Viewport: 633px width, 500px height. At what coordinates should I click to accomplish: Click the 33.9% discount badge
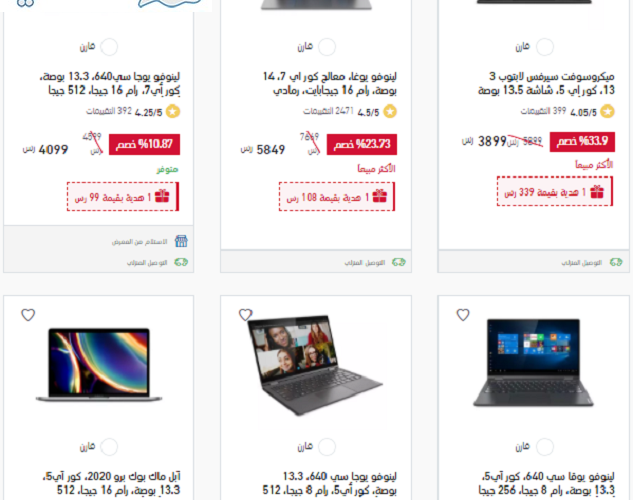point(582,142)
